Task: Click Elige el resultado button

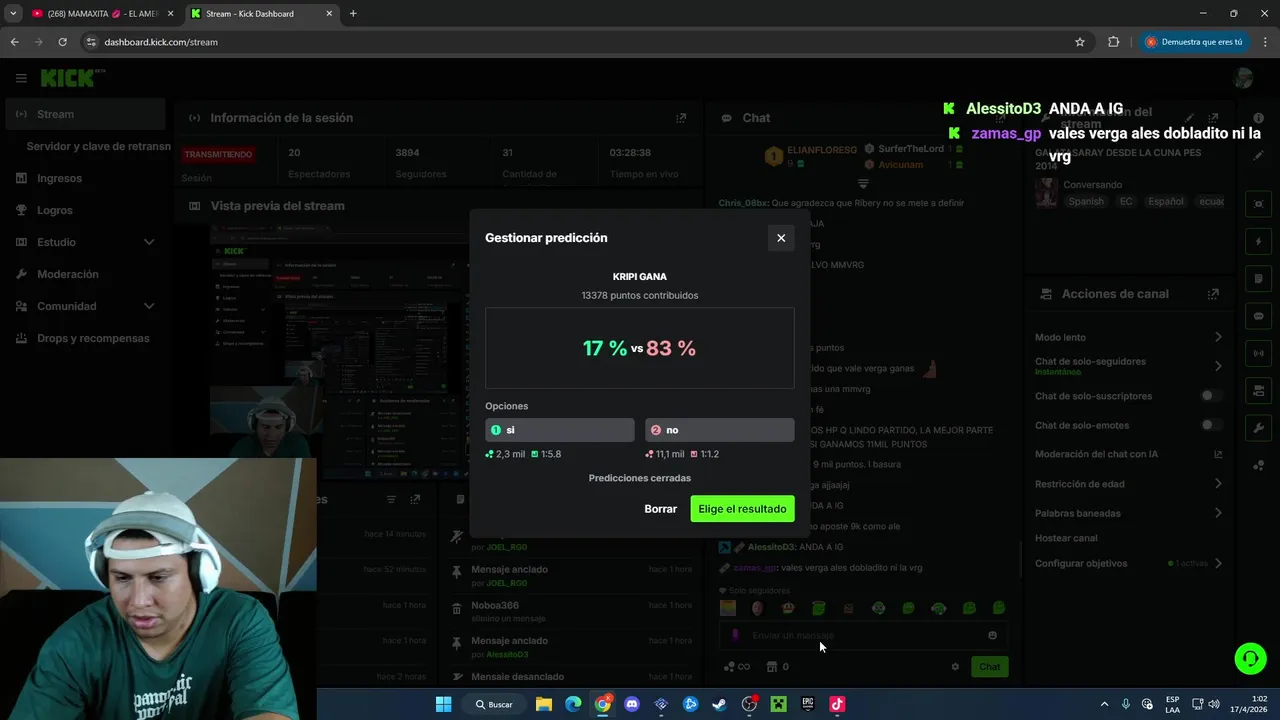Action: click(x=742, y=509)
